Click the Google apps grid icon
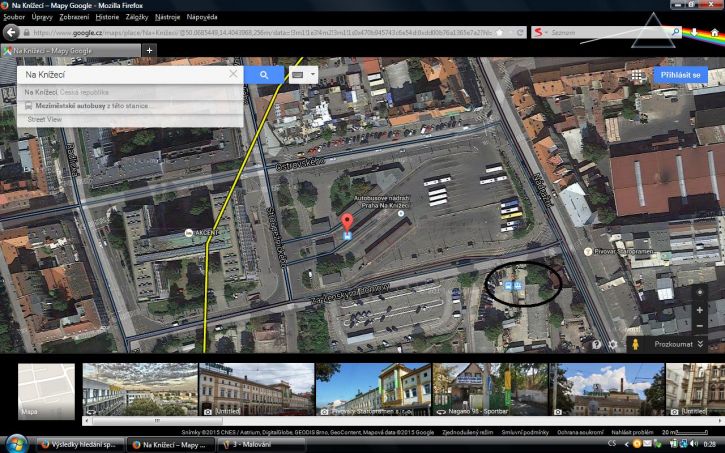The image size is (725, 453). point(637,75)
